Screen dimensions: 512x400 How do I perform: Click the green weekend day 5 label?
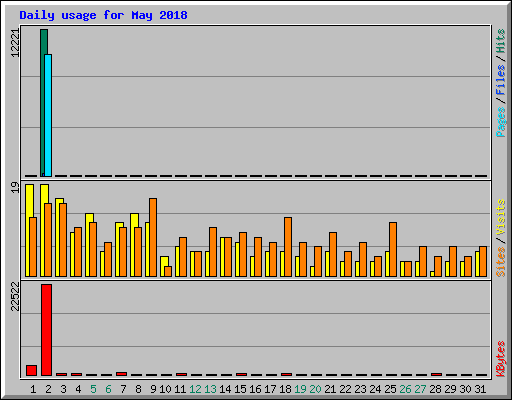click(x=93, y=389)
